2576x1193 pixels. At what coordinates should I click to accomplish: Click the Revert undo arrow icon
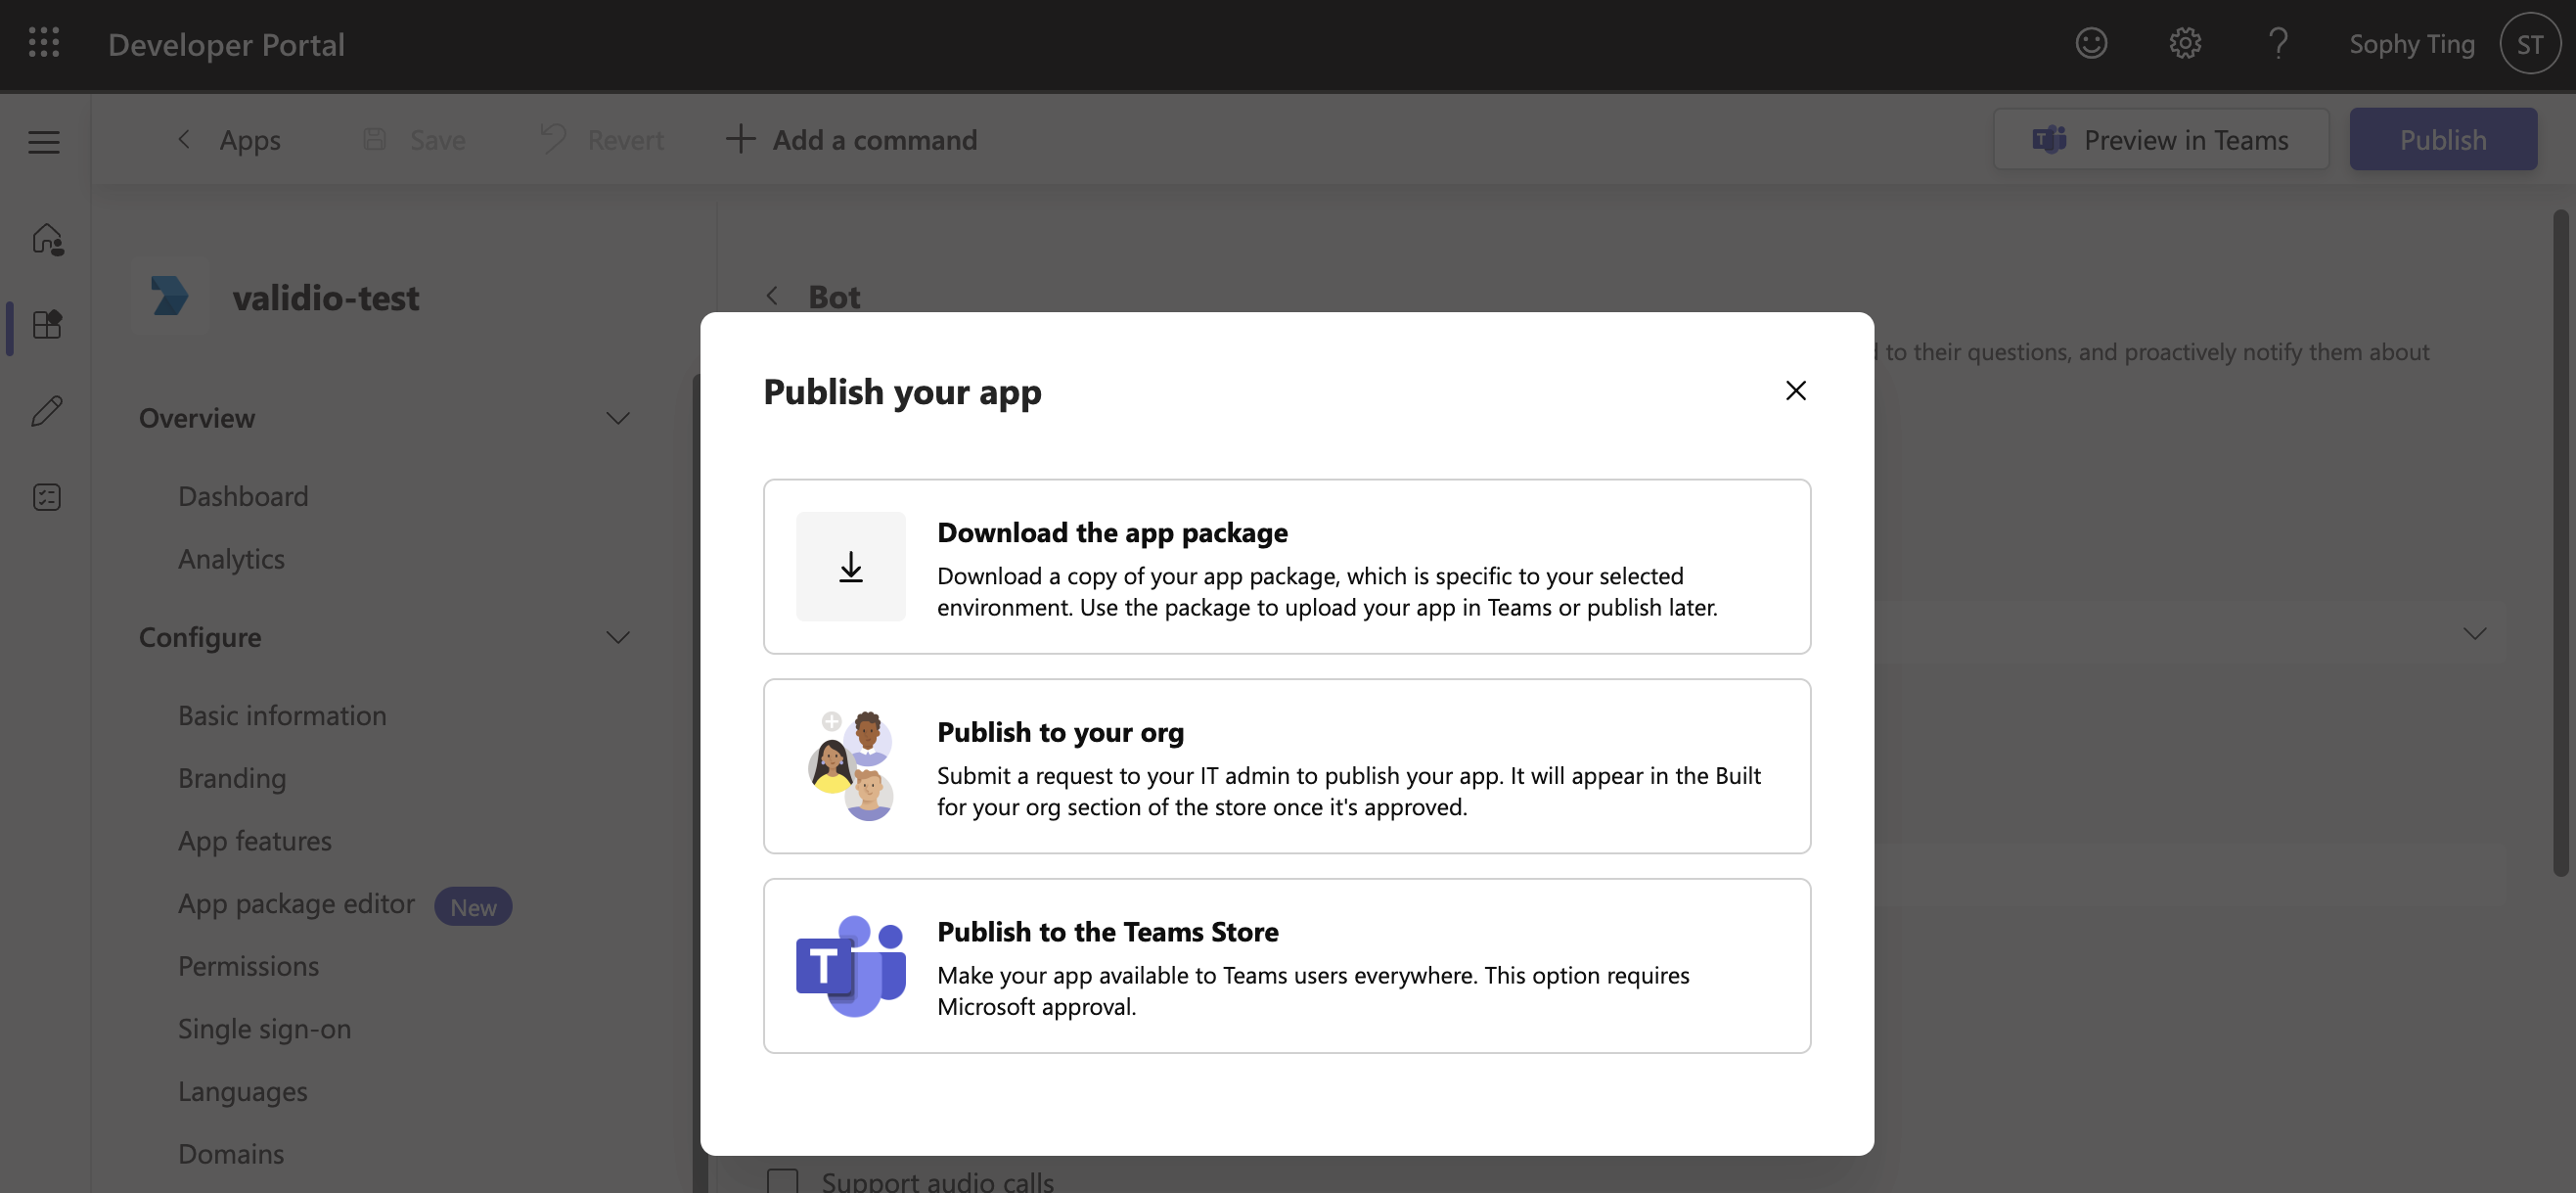[x=553, y=139]
